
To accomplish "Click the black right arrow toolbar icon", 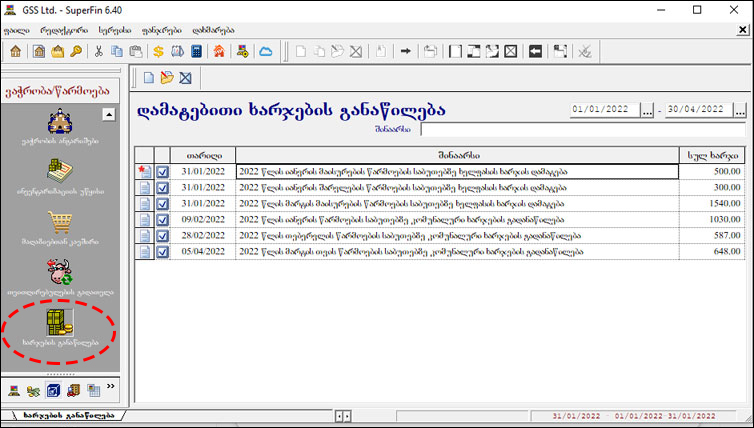I will 406,51.
